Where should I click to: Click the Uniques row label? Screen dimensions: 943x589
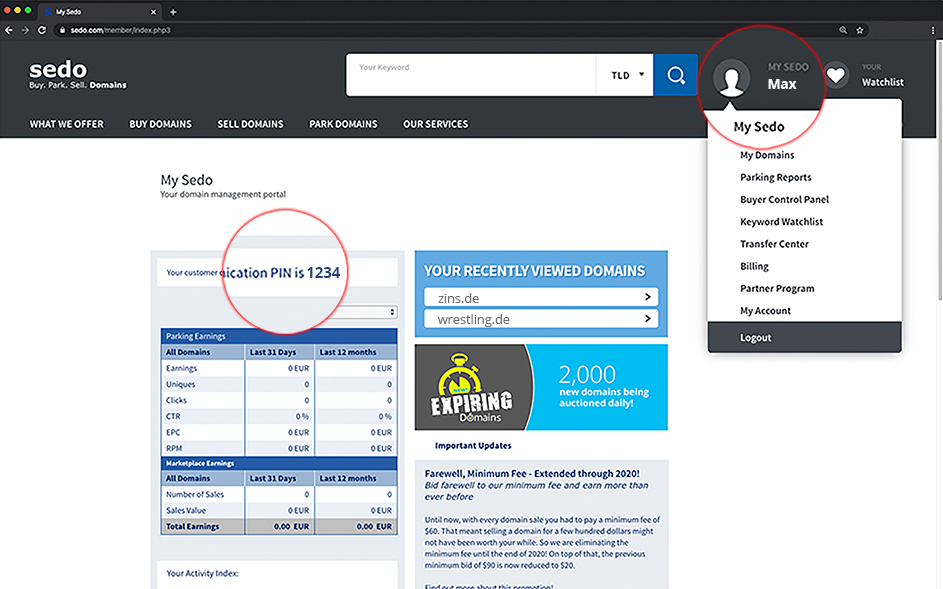(180, 384)
